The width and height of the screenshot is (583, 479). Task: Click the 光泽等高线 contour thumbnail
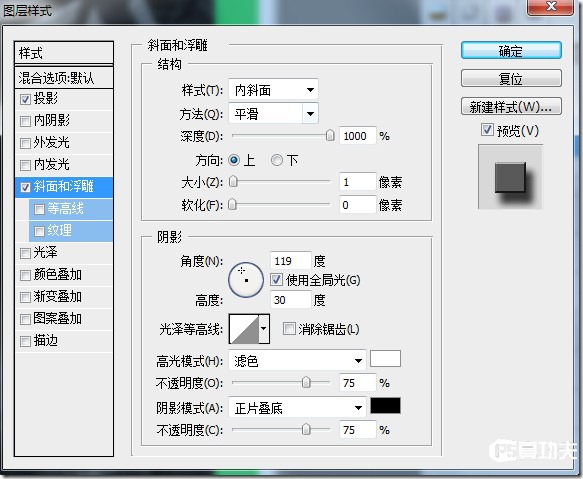coord(244,329)
